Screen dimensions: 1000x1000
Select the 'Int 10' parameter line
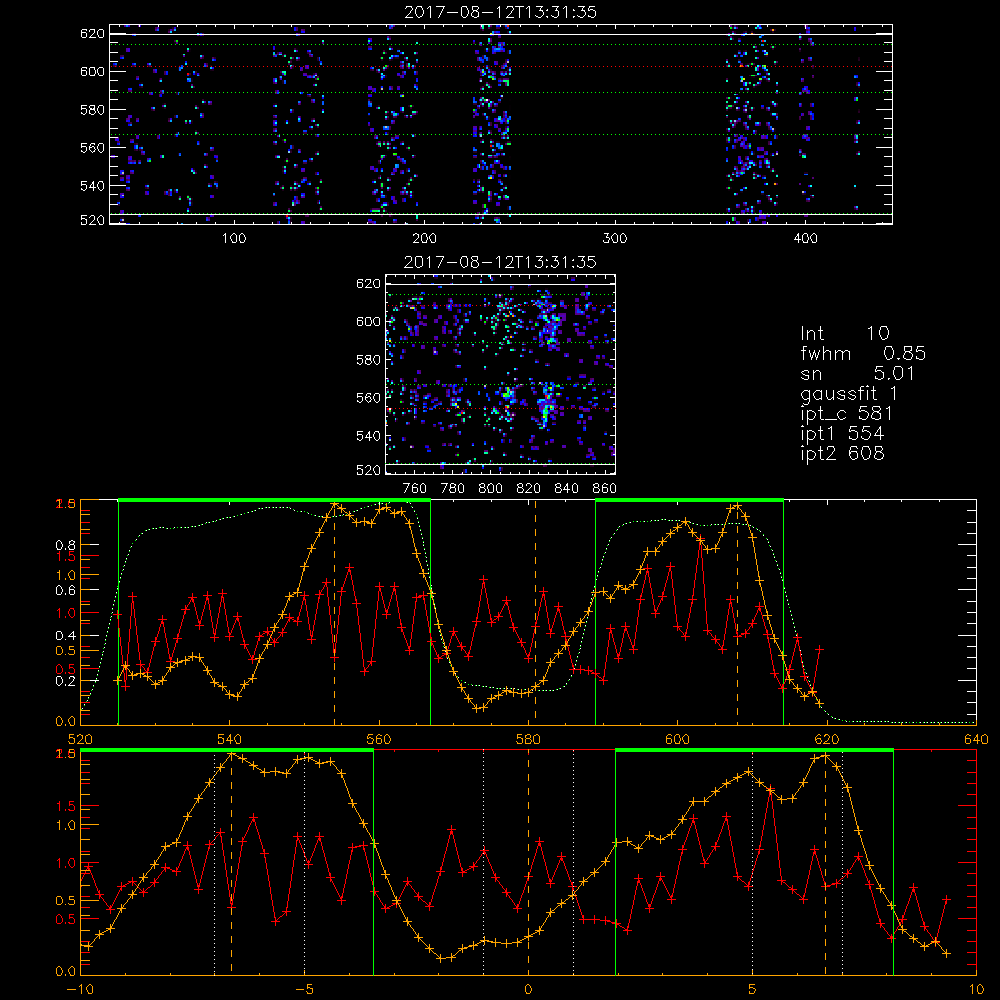pyautogui.click(x=844, y=333)
